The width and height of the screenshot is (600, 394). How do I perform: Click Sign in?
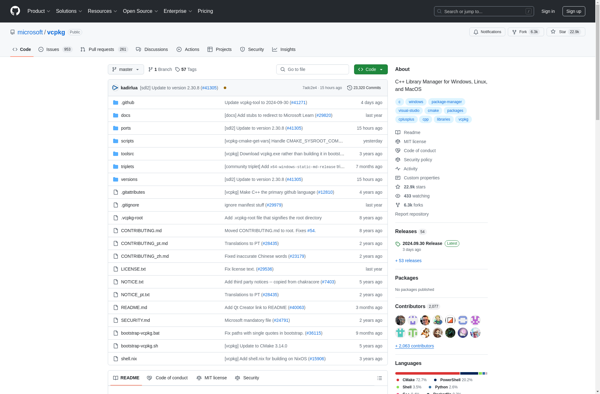coord(548,11)
